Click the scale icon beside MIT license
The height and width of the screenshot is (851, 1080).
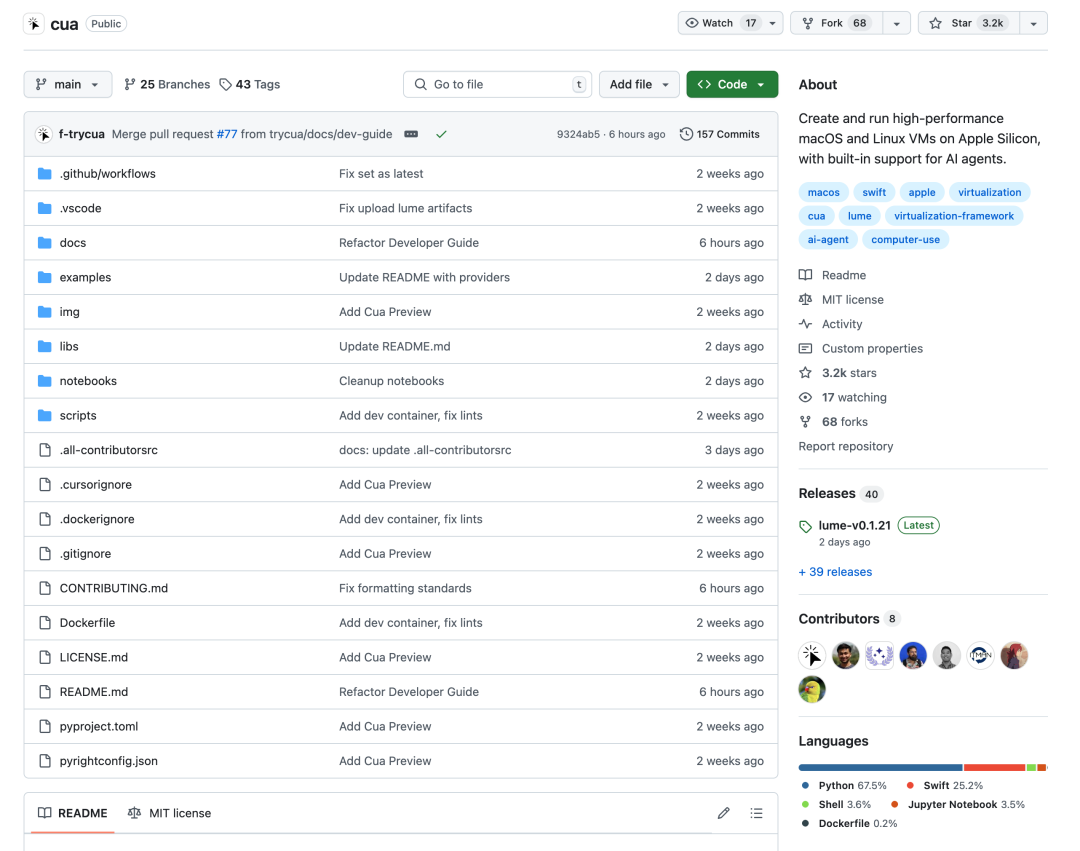805,300
